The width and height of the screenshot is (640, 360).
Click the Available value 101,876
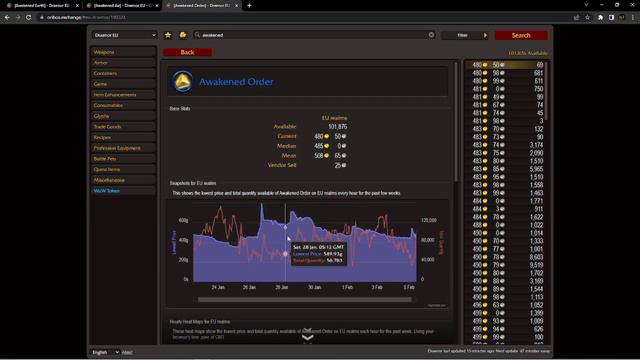pyautogui.click(x=338, y=127)
